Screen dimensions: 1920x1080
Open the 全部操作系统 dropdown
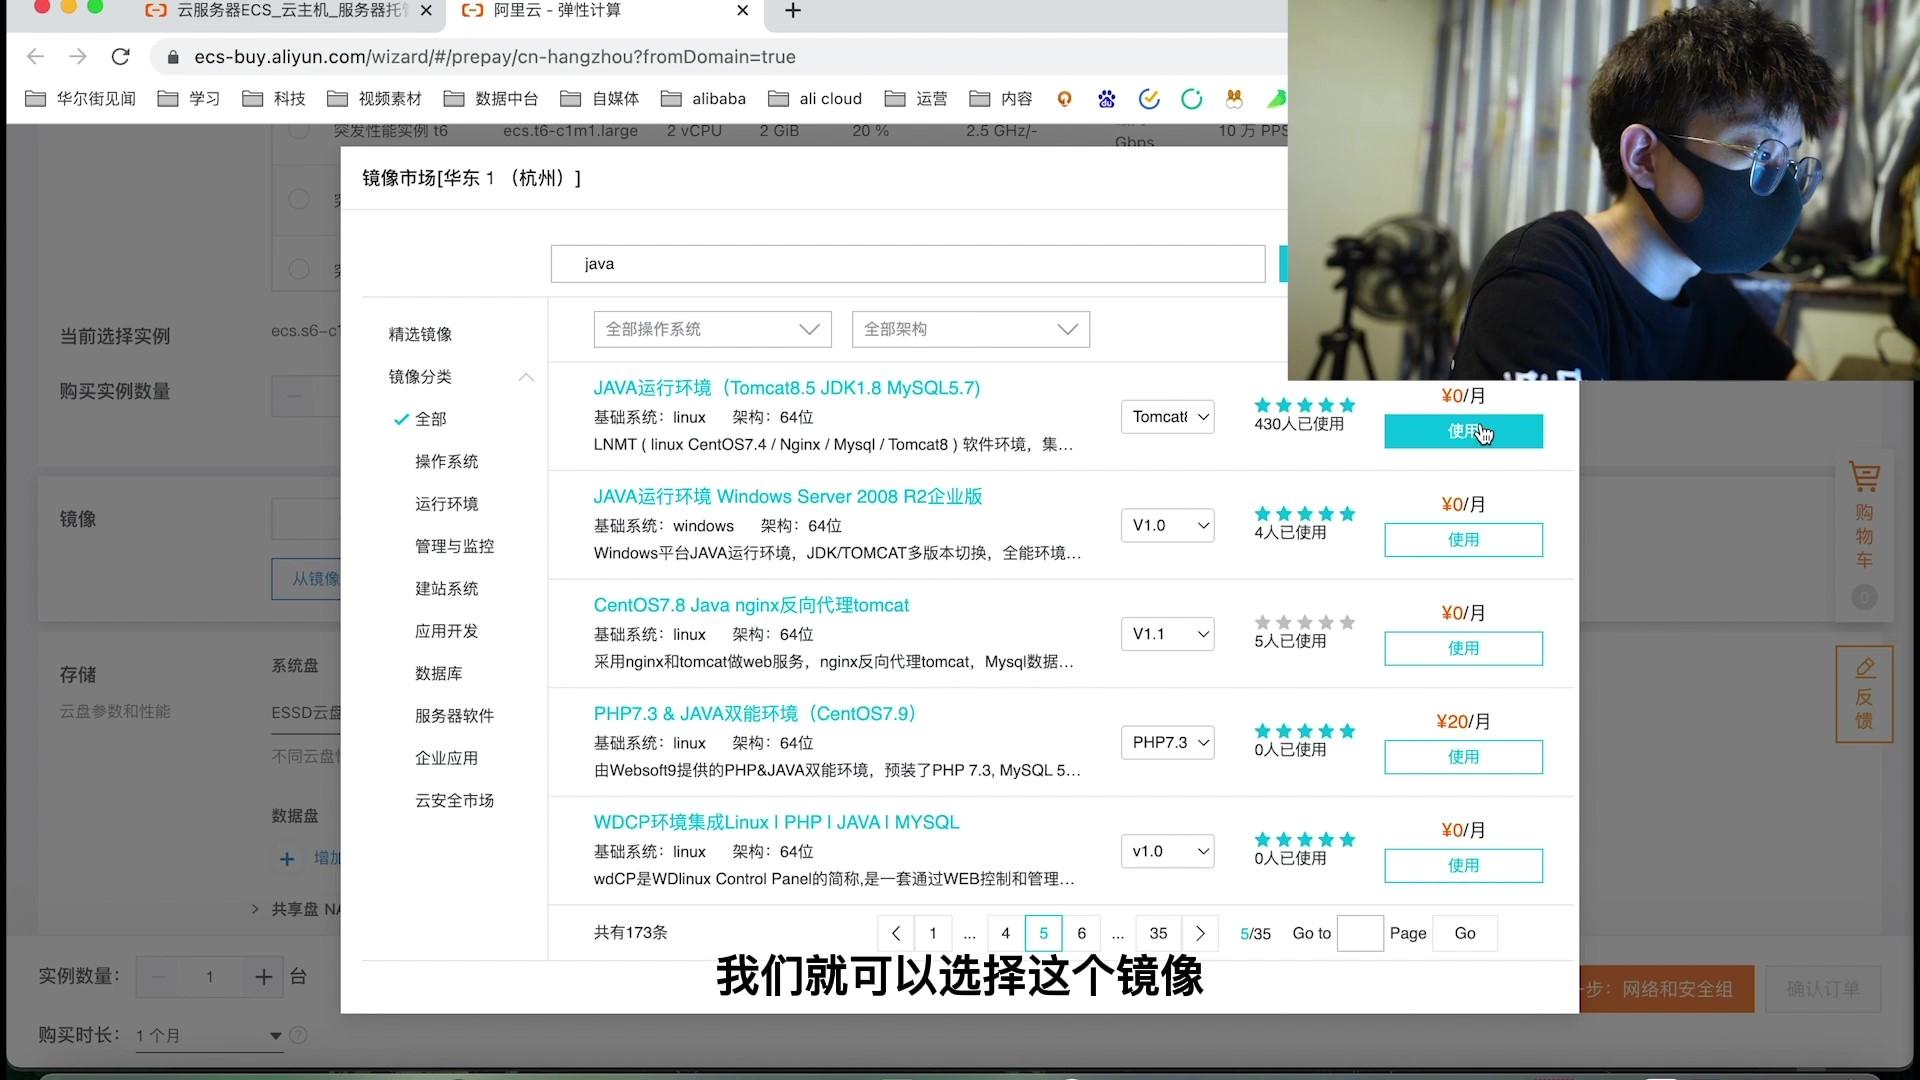tap(712, 329)
